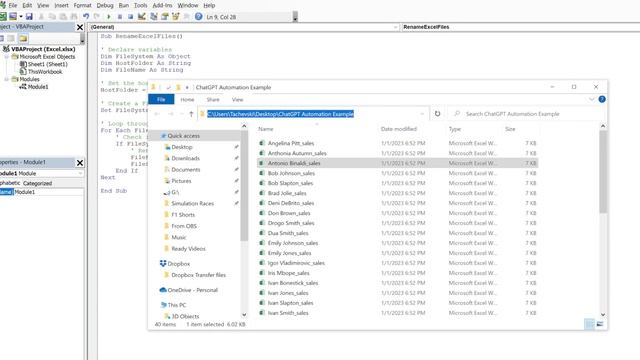Image resolution: width=640 pixels, height=360 pixels.
Task: Click the Save icon in VBA toolbar
Action: [x=29, y=17]
